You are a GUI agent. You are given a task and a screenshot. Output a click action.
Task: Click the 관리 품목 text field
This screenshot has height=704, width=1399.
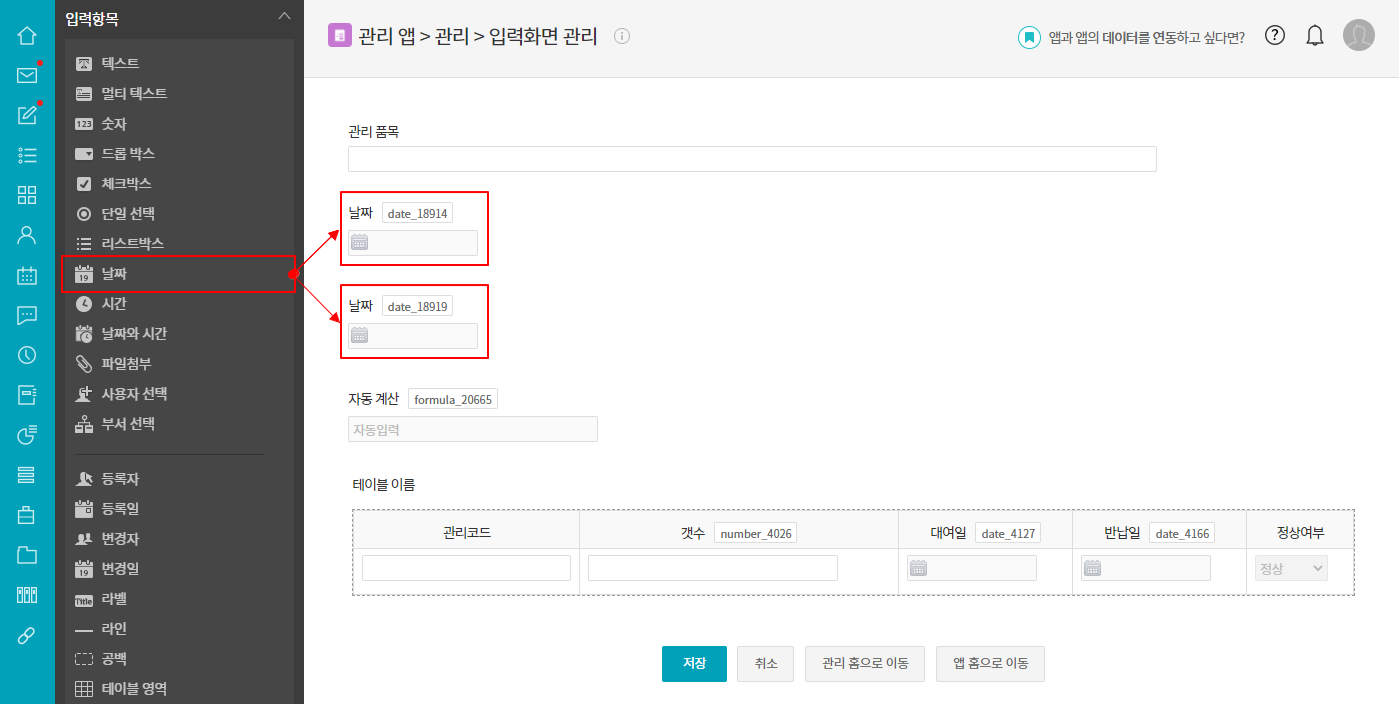tap(751, 159)
